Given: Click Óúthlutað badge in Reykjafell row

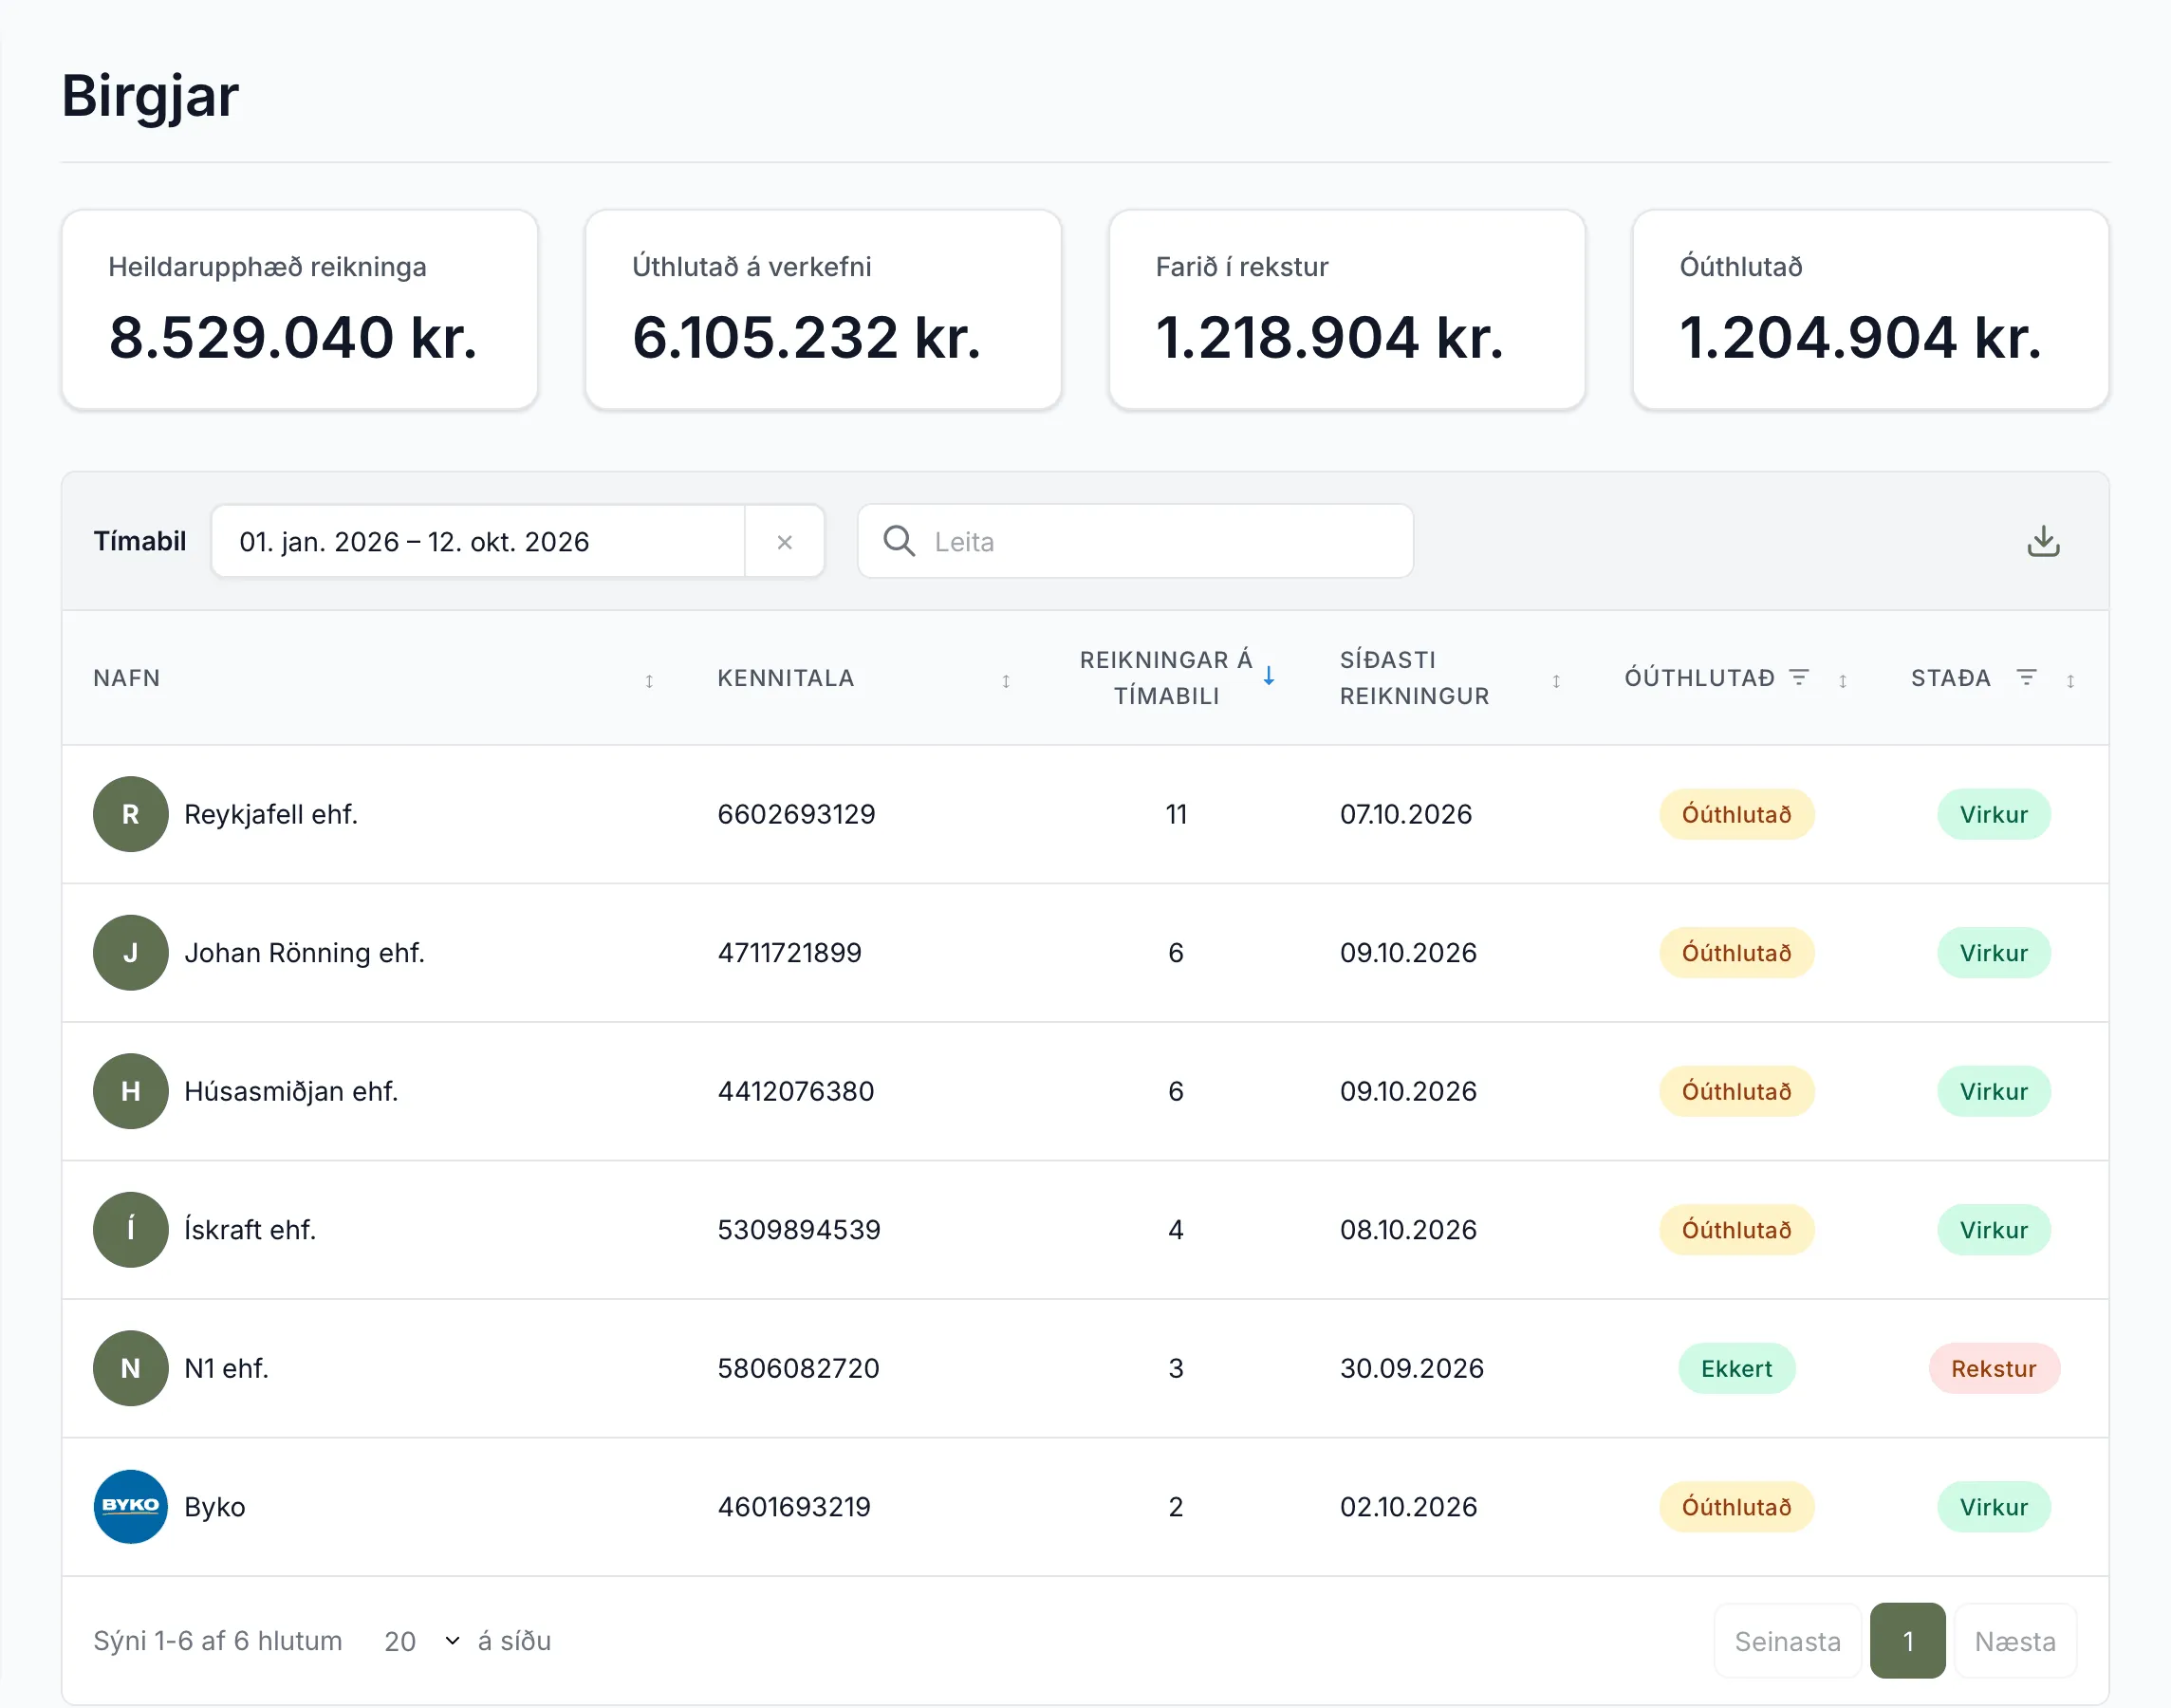Looking at the screenshot, I should click(x=1736, y=814).
